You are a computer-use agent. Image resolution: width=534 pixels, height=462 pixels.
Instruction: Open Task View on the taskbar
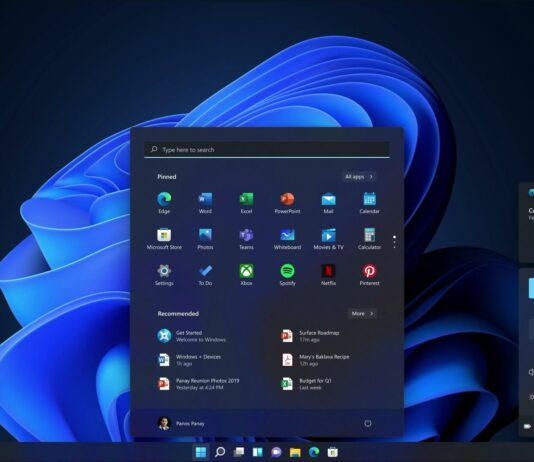tap(239, 452)
